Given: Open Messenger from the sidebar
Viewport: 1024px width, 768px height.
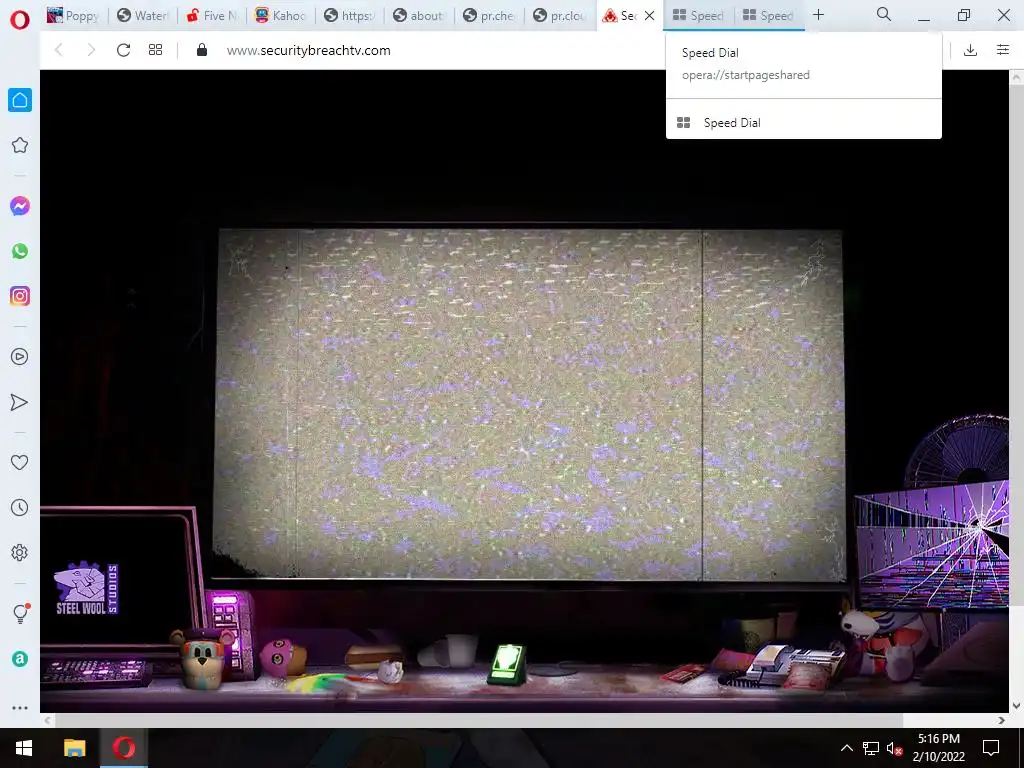Looking at the screenshot, I should coord(20,206).
